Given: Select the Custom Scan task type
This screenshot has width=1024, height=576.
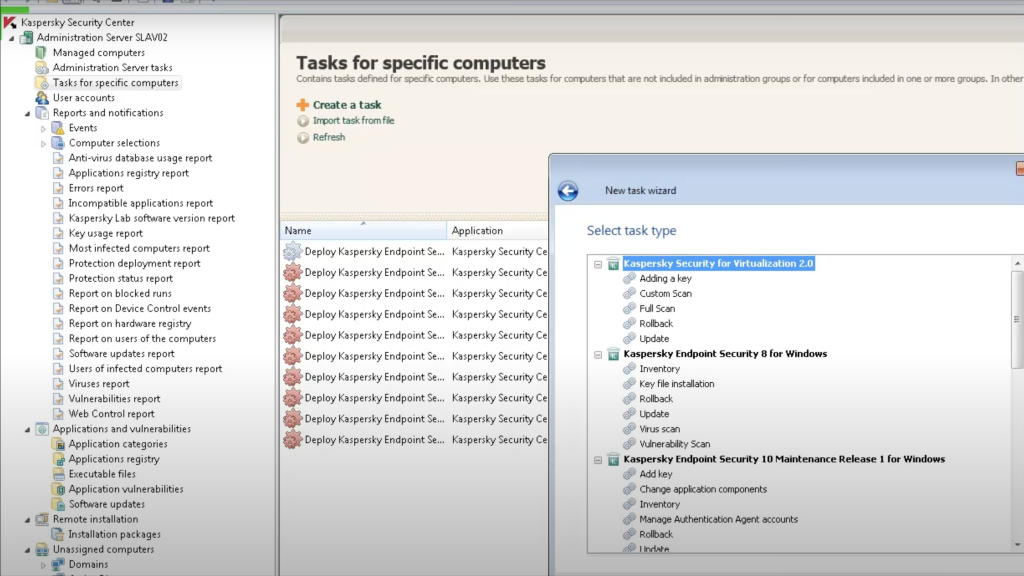Looking at the screenshot, I should [665, 293].
